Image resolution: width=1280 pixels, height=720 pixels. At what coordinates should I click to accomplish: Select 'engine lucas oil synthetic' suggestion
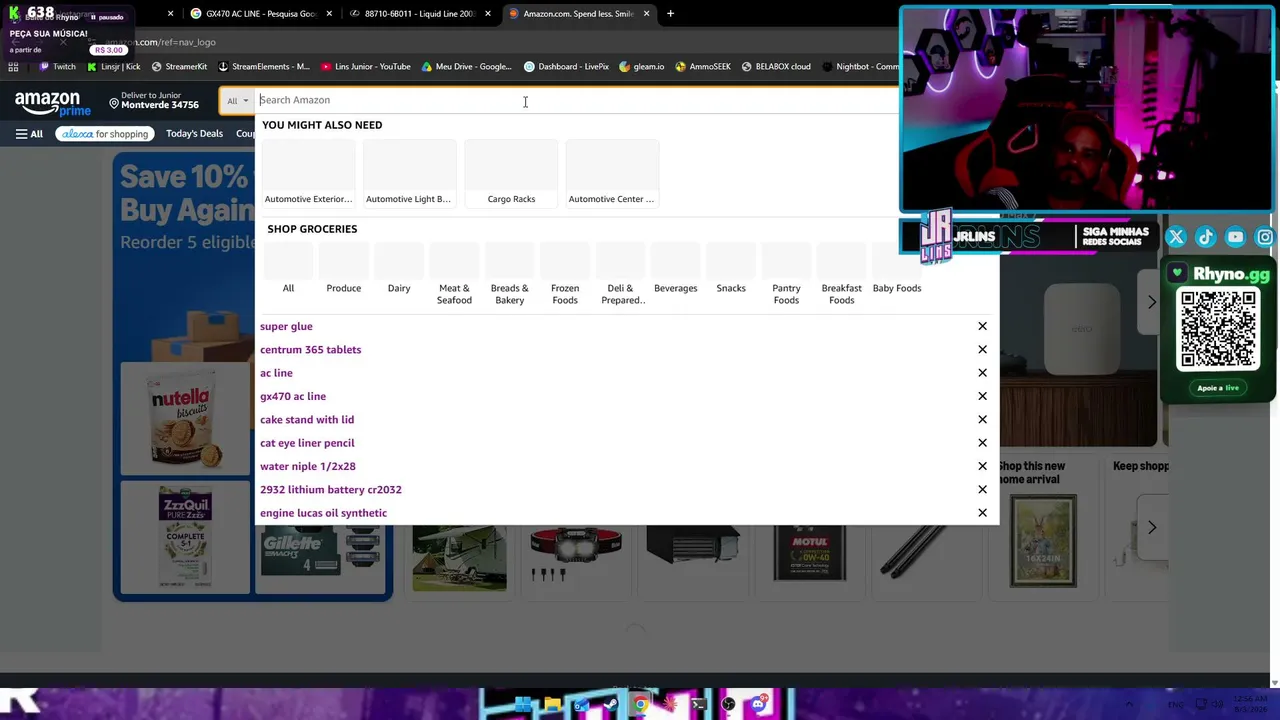point(323,513)
